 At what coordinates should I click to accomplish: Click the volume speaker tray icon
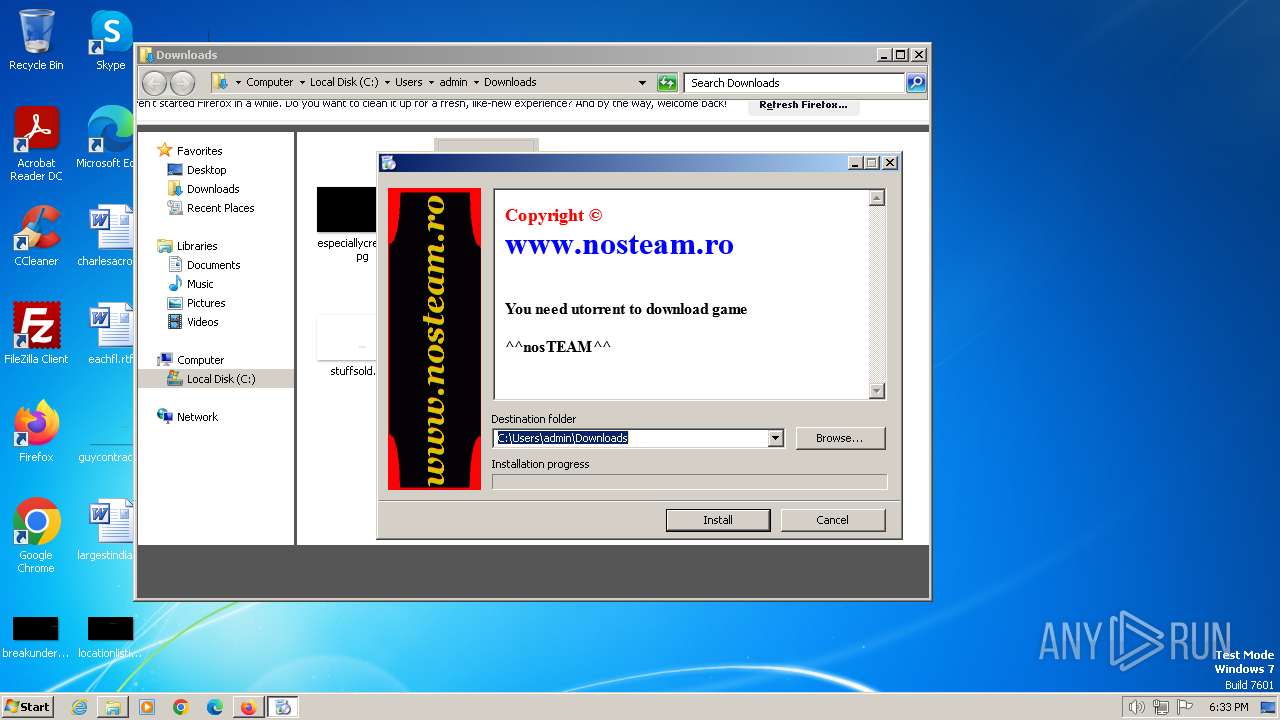(x=1136, y=707)
